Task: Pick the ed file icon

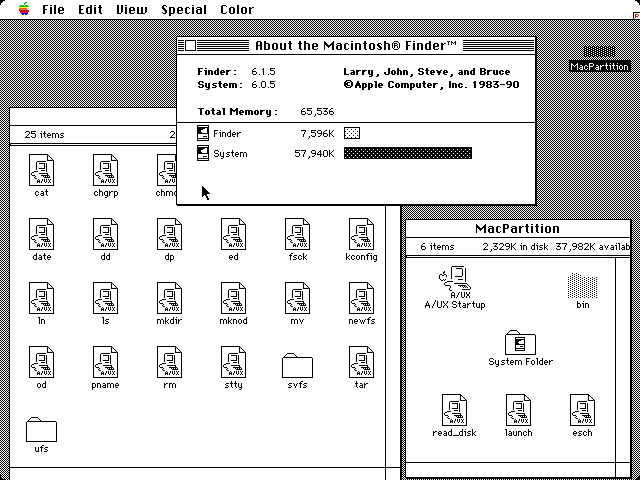Action: coord(233,234)
